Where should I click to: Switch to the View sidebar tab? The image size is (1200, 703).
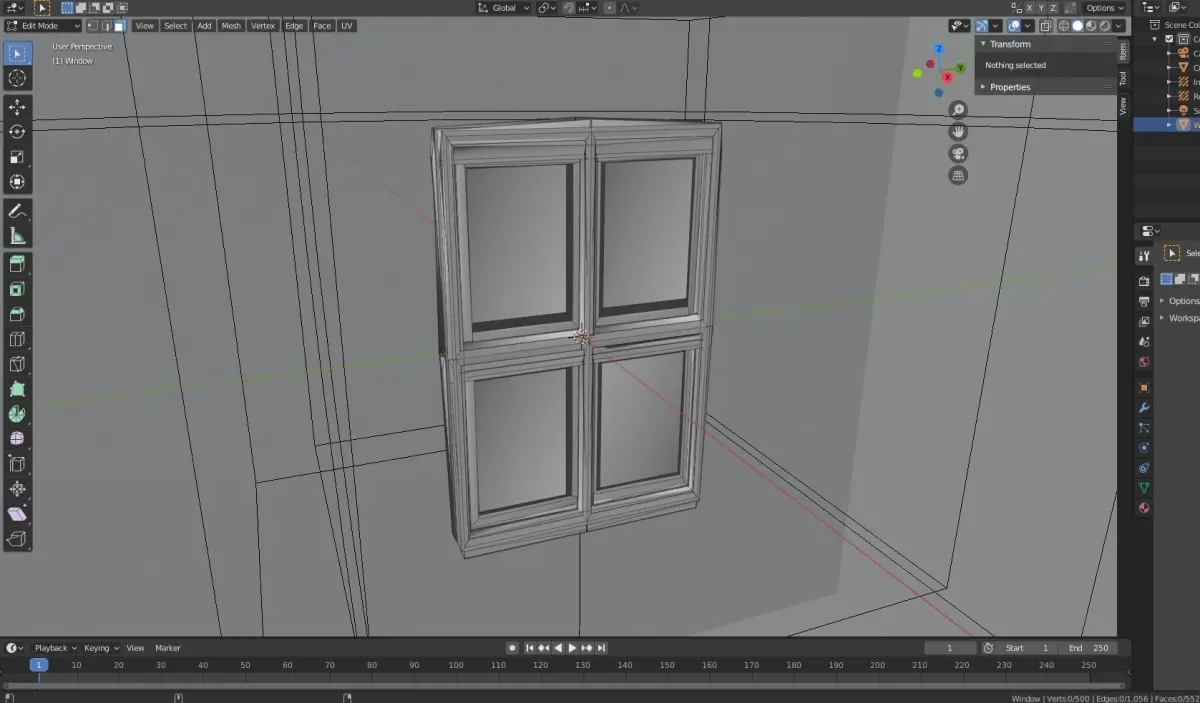pyautogui.click(x=1123, y=105)
